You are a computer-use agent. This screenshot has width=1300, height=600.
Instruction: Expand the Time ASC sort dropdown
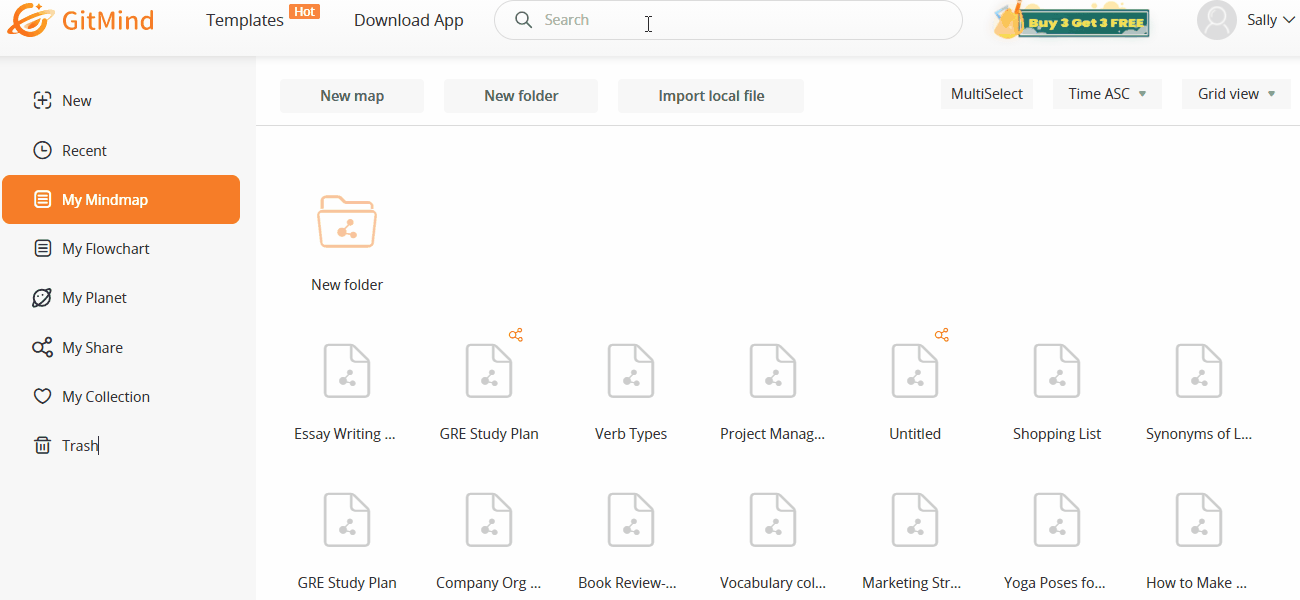[x=1107, y=94]
